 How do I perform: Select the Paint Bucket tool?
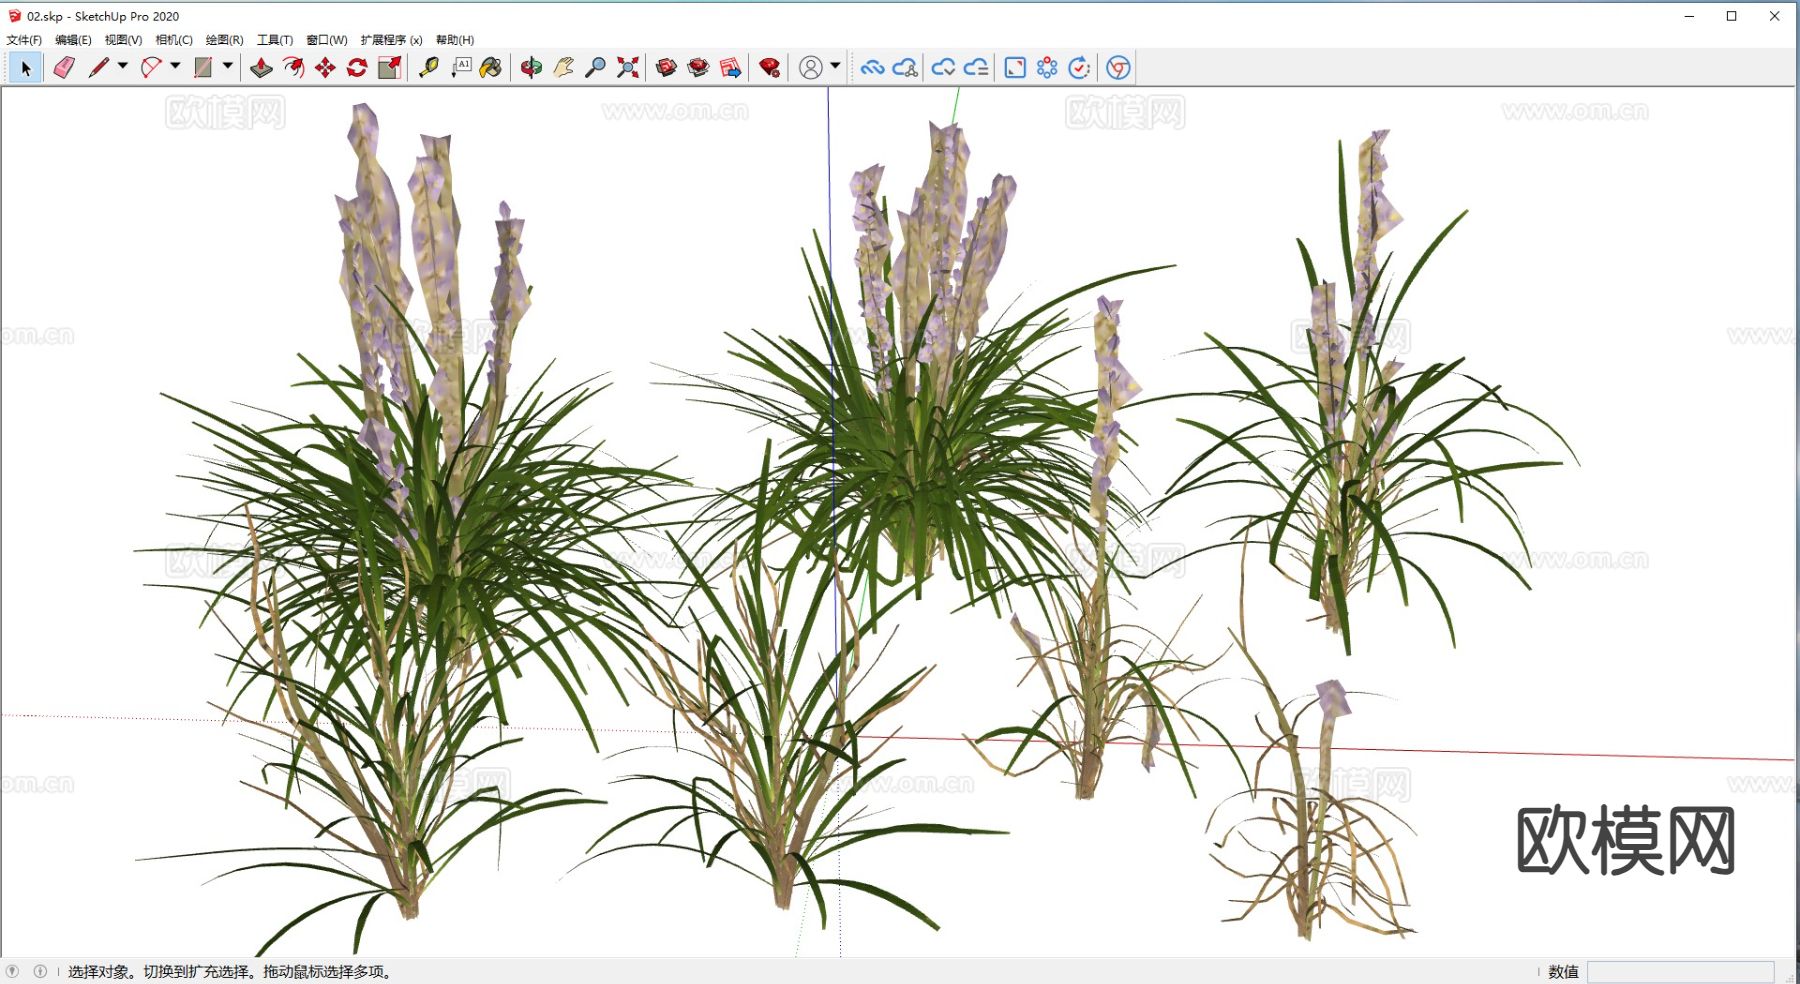coord(491,68)
